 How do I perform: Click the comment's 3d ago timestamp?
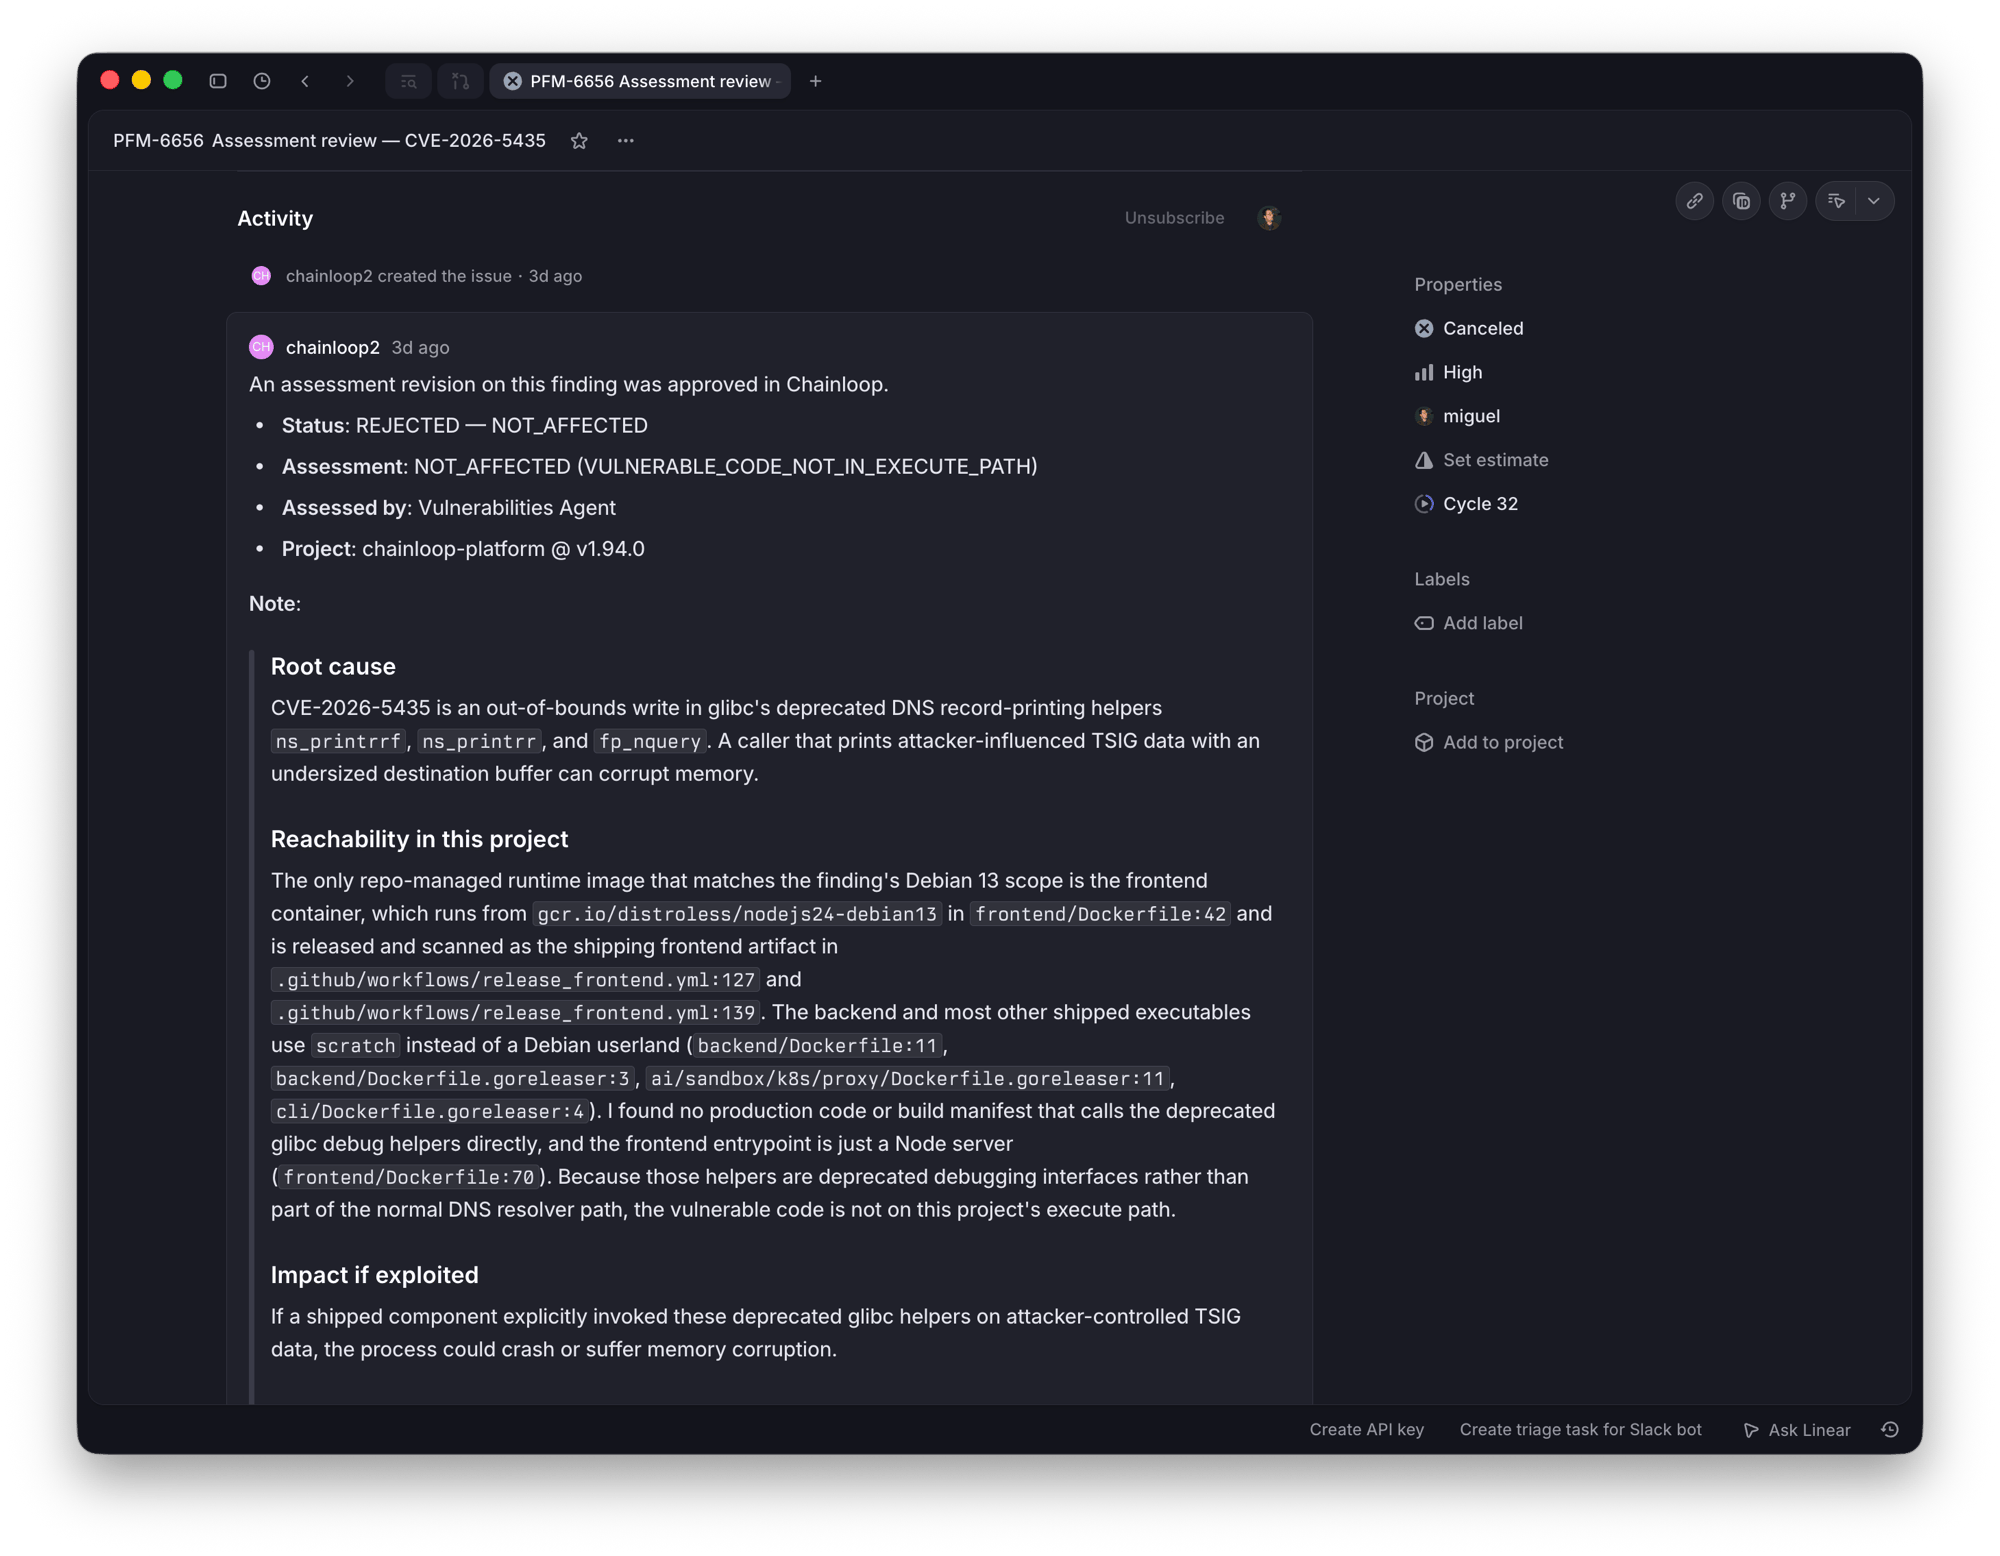[420, 348]
